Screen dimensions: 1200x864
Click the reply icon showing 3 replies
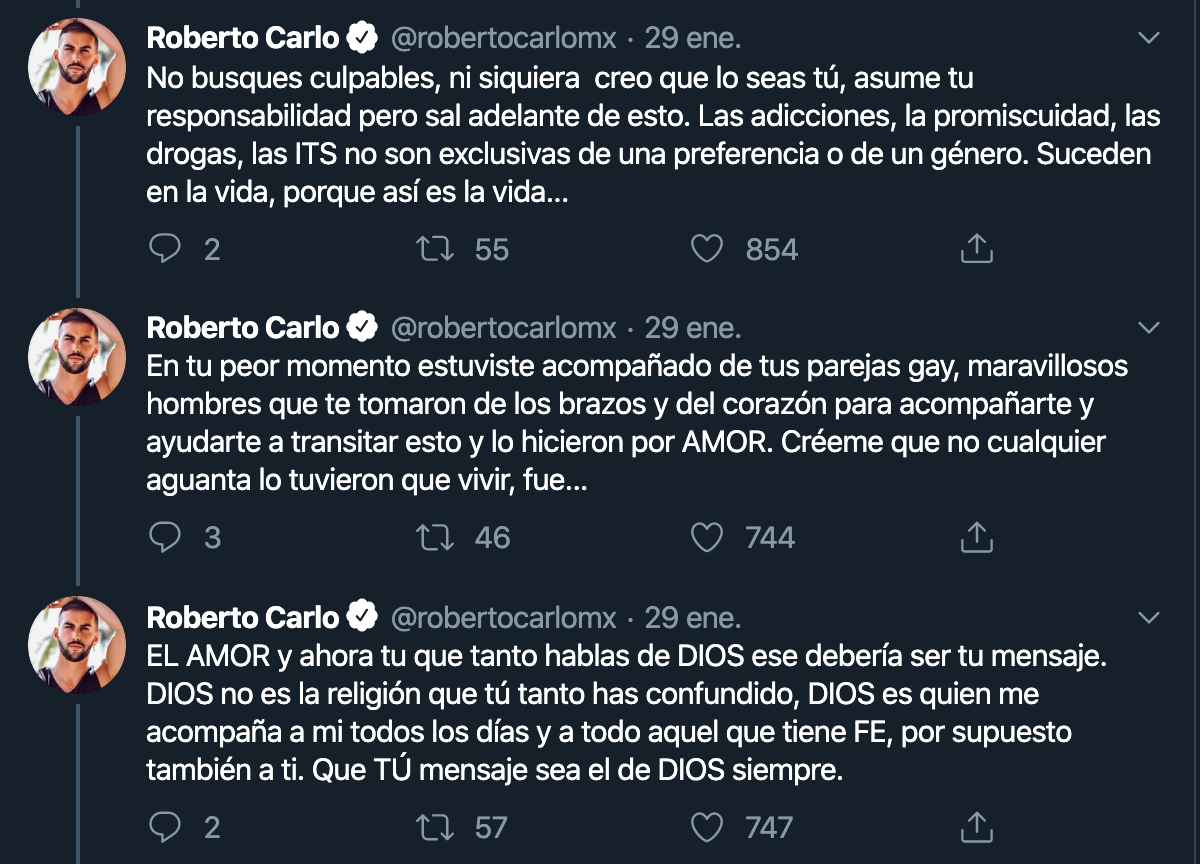click(166, 538)
